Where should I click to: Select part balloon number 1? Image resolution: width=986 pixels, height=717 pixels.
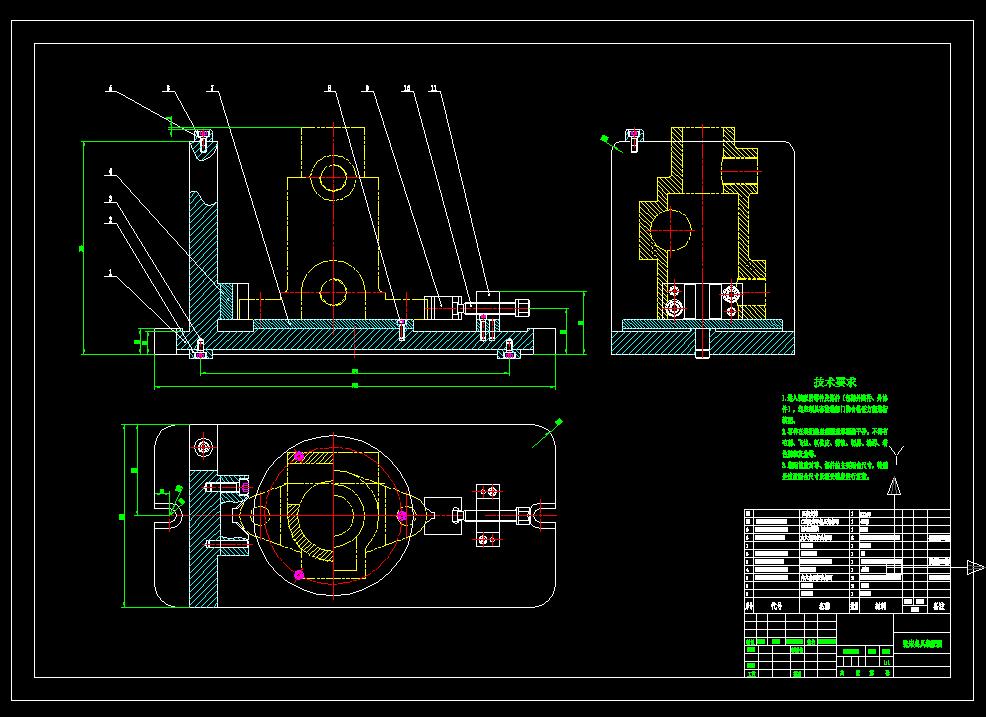pos(111,273)
